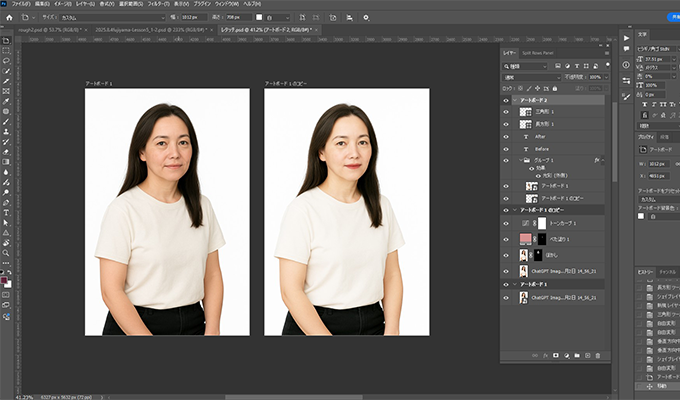680x400 pixels.
Task: Click the Home icon in options bar
Action: 9,17
